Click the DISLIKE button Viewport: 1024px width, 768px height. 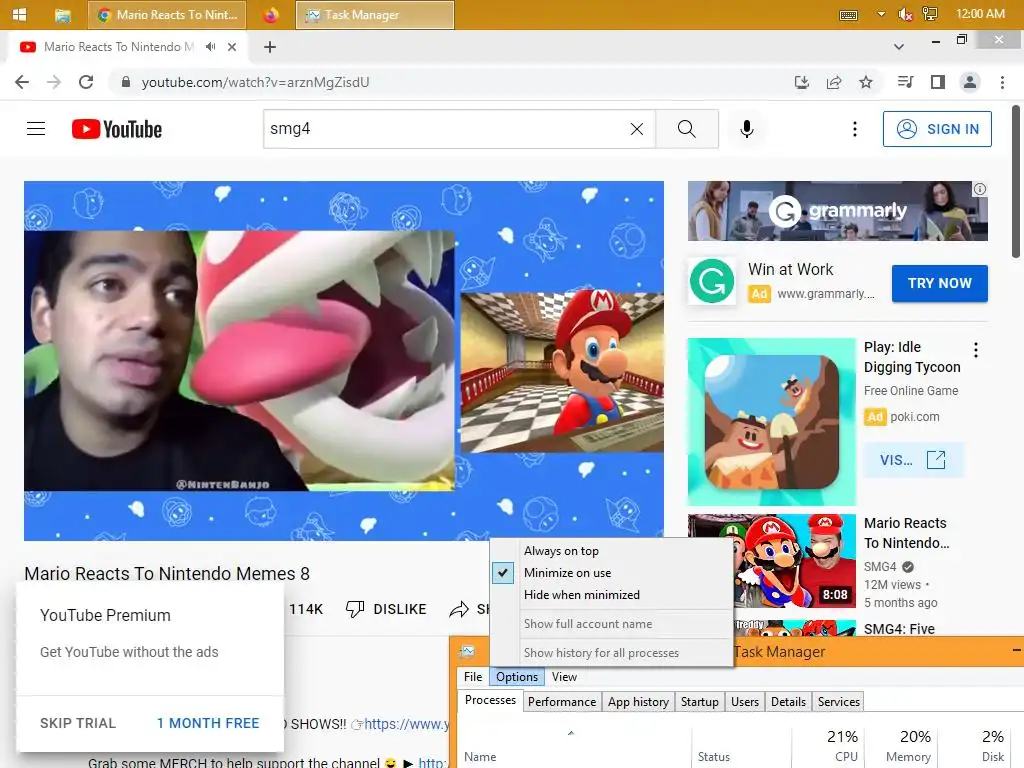click(x=385, y=609)
